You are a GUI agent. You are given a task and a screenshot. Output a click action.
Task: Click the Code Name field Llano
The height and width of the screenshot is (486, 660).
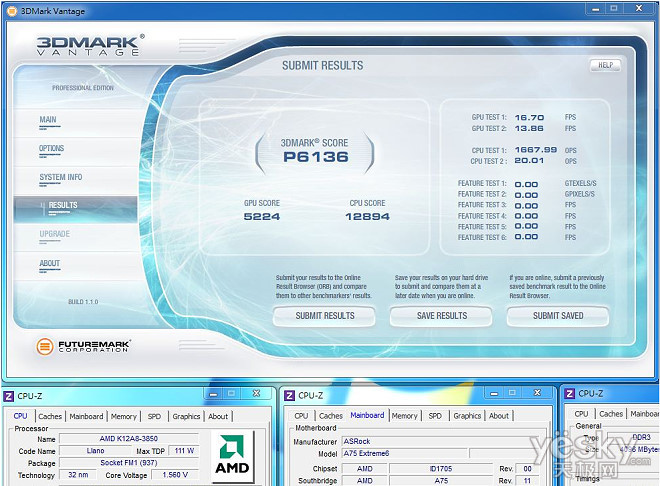(x=96, y=451)
